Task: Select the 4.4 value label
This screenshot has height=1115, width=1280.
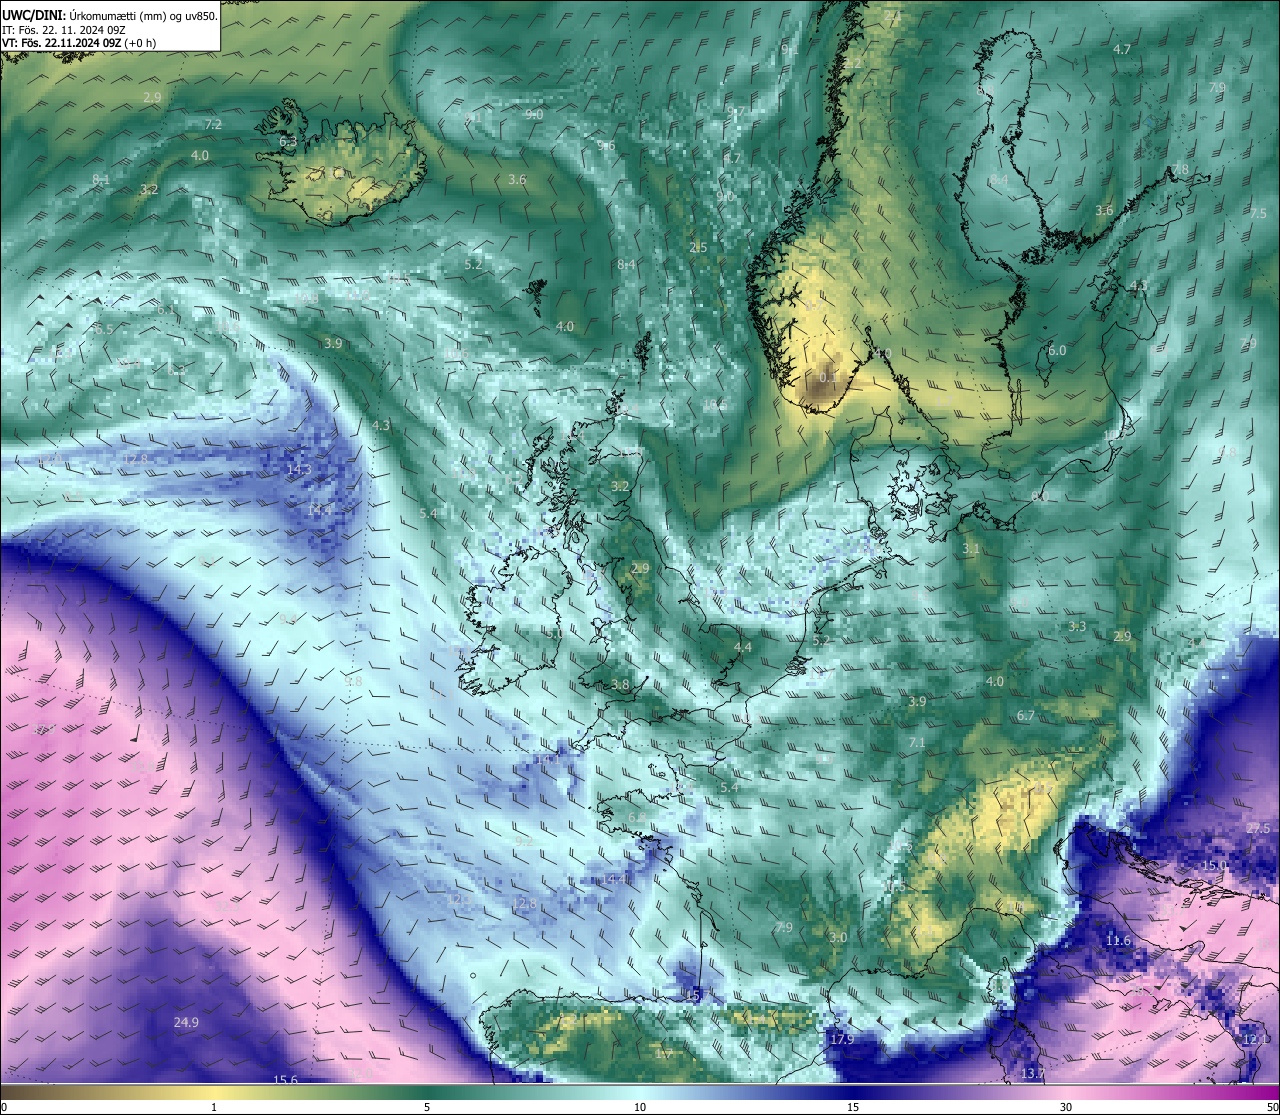Action: click(743, 647)
